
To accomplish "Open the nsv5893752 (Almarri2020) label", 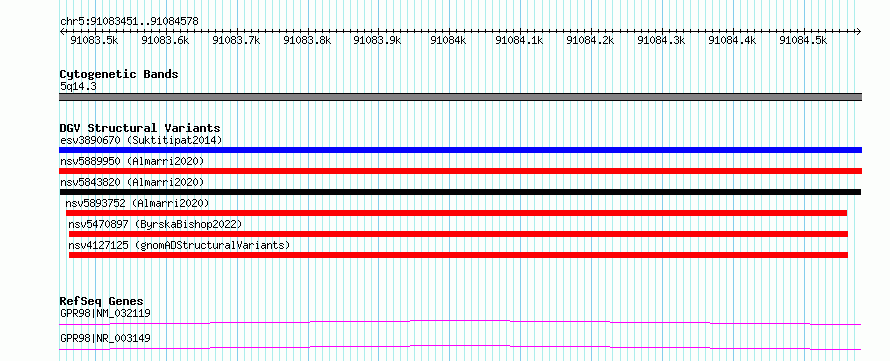I will (x=137, y=203).
